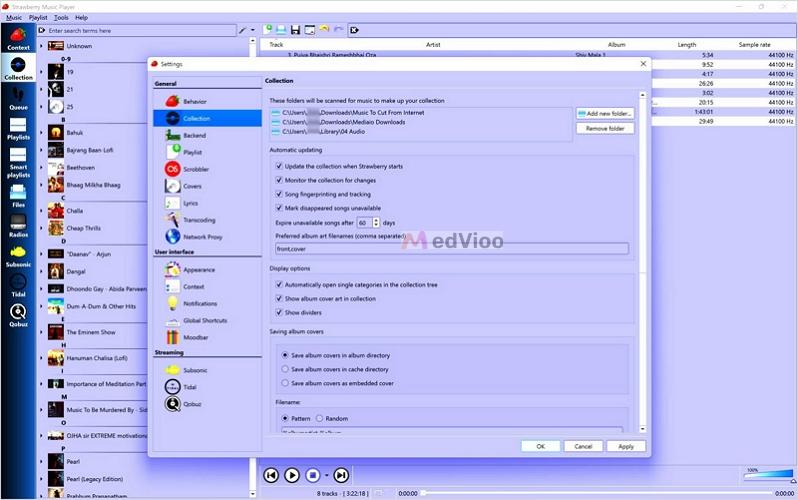Open the Tidal tab in the main sidebar

coord(18,286)
